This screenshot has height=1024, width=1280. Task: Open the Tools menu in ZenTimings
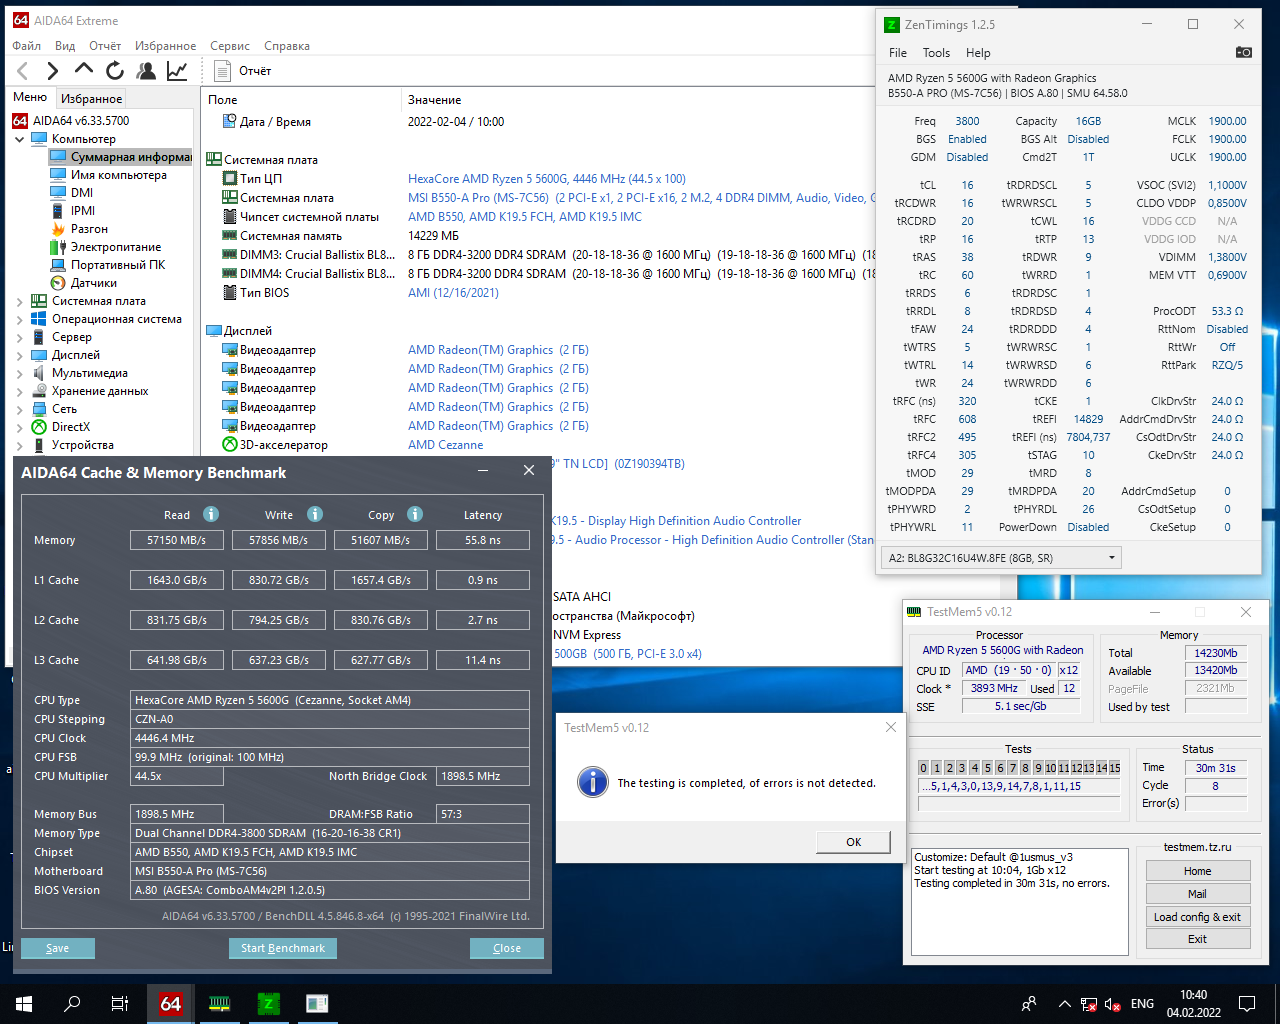[936, 53]
